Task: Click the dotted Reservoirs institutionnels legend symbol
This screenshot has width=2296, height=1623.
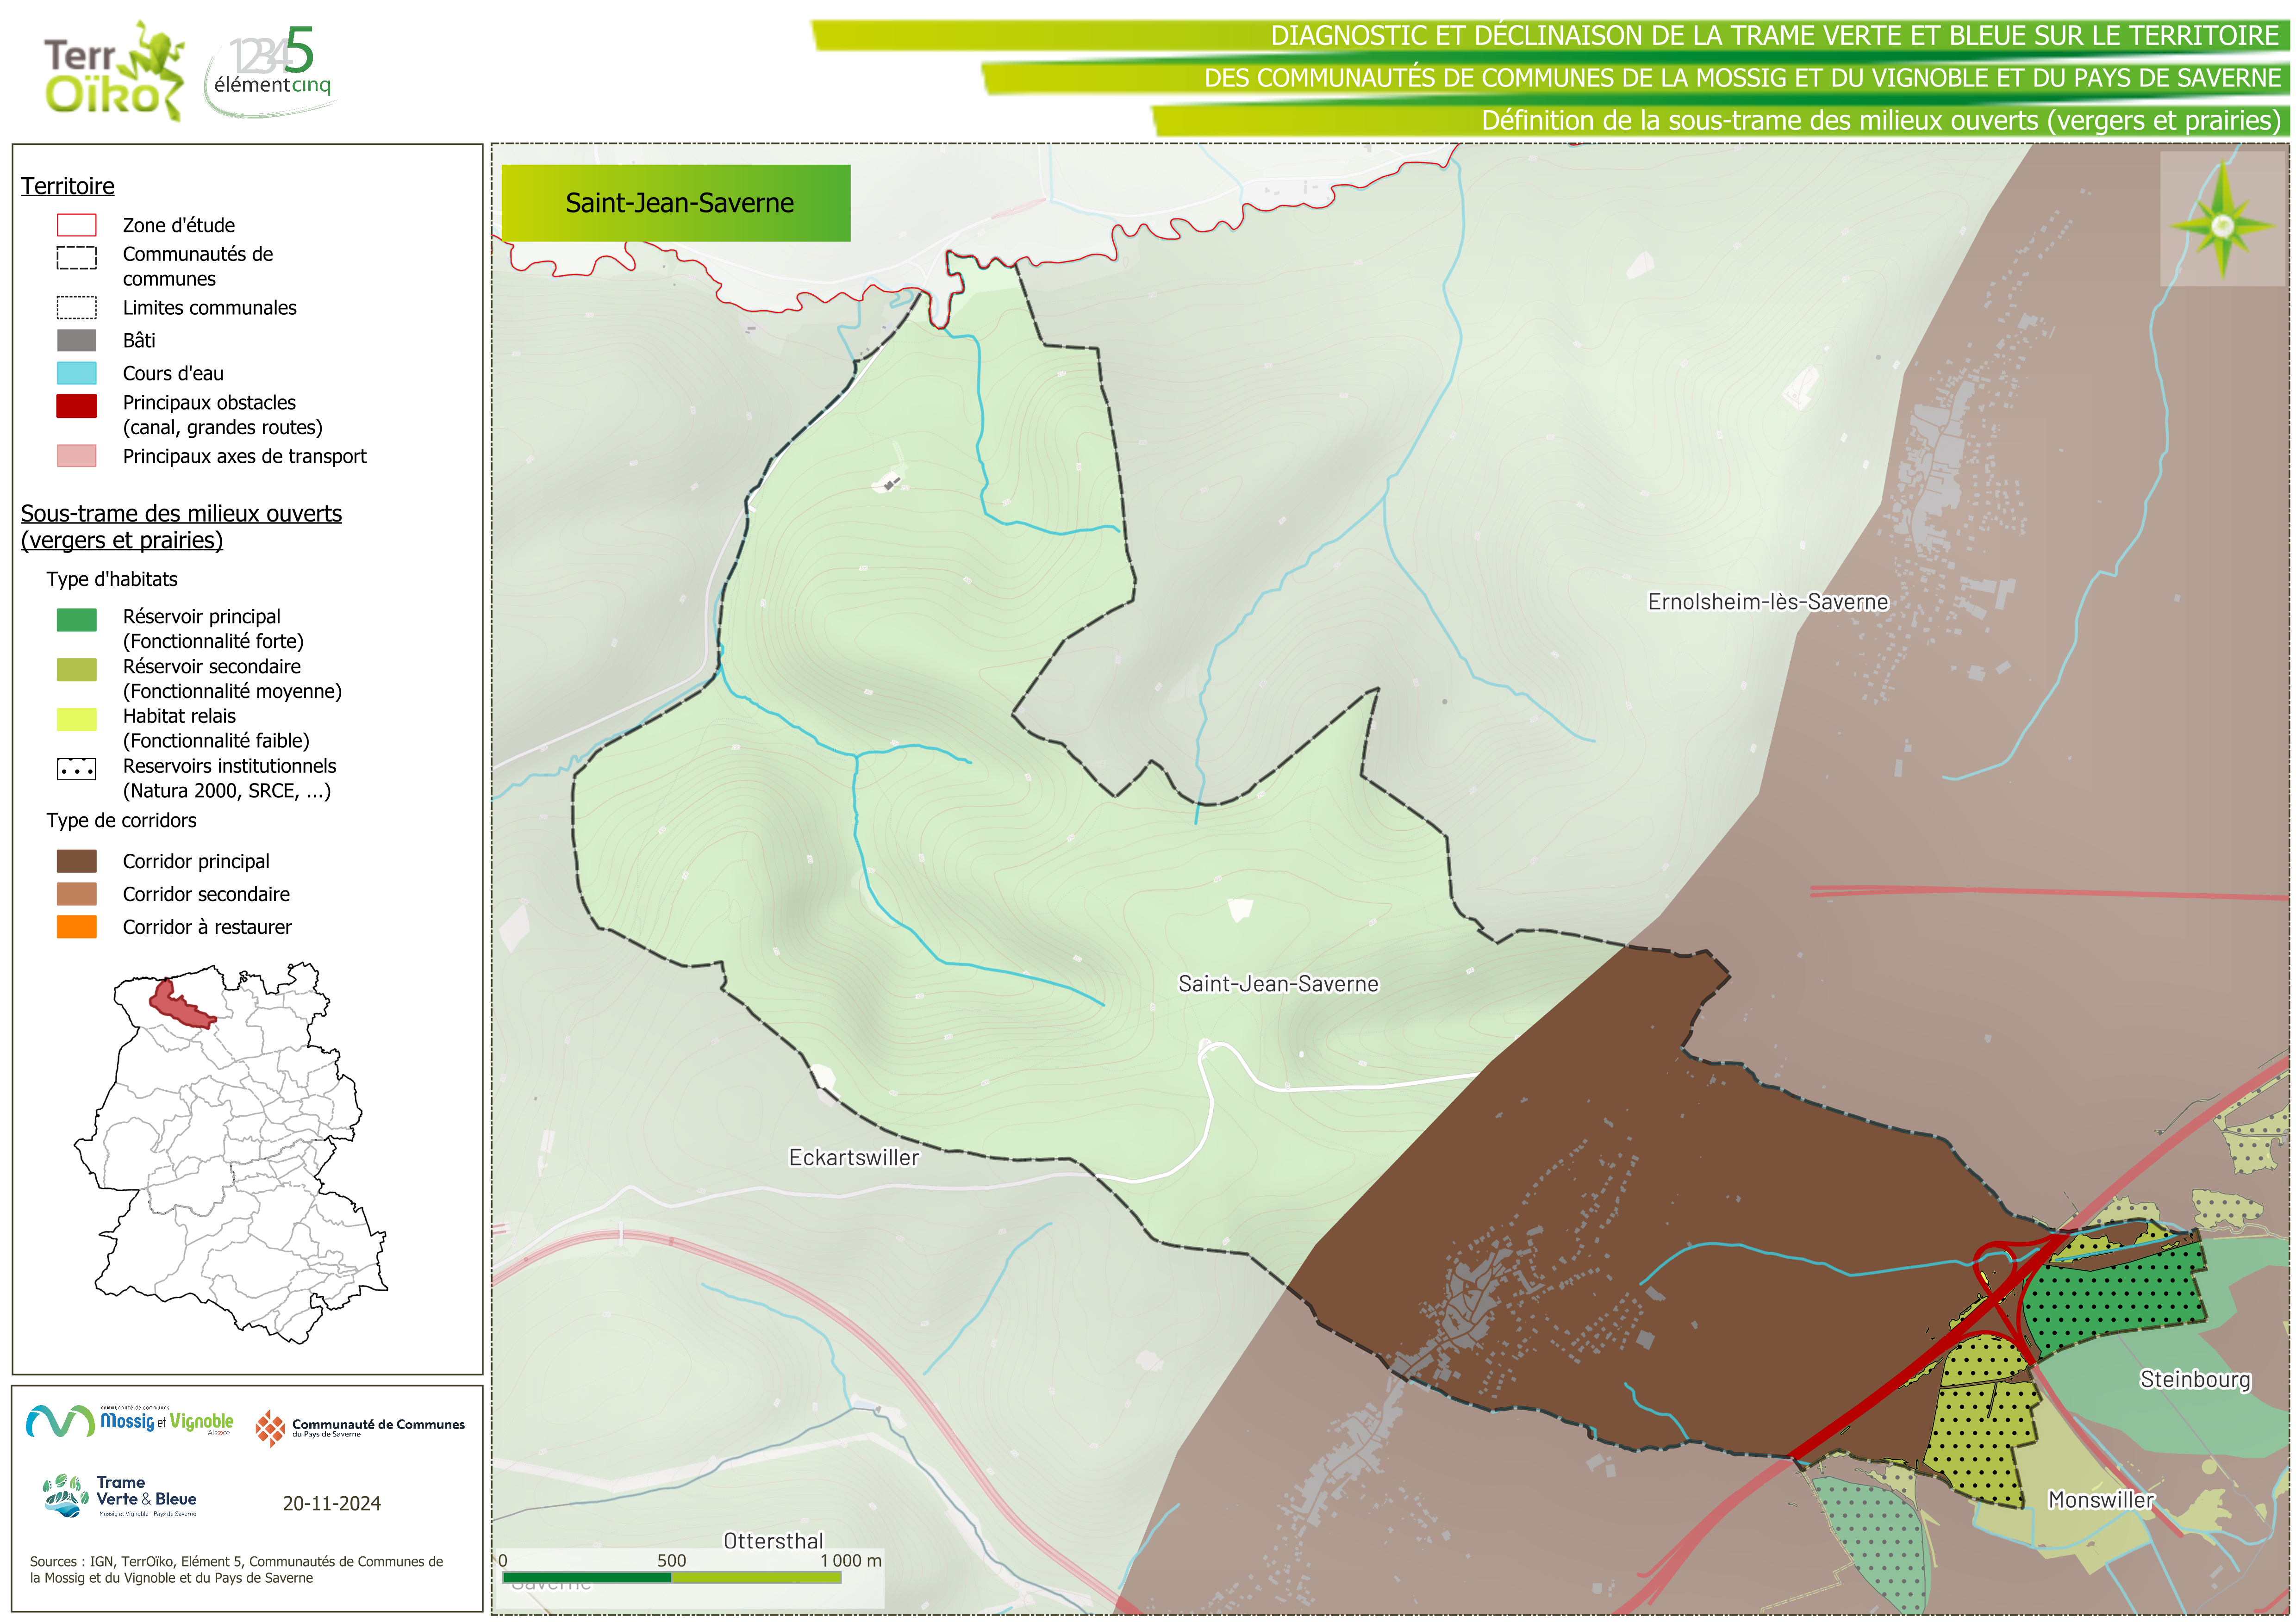Action: [76, 769]
